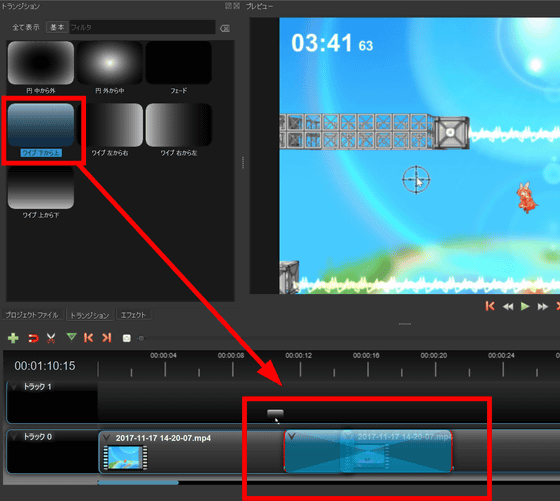Close the Transitions dock panel
Screen dimensions: 560x501
pos(236,6)
